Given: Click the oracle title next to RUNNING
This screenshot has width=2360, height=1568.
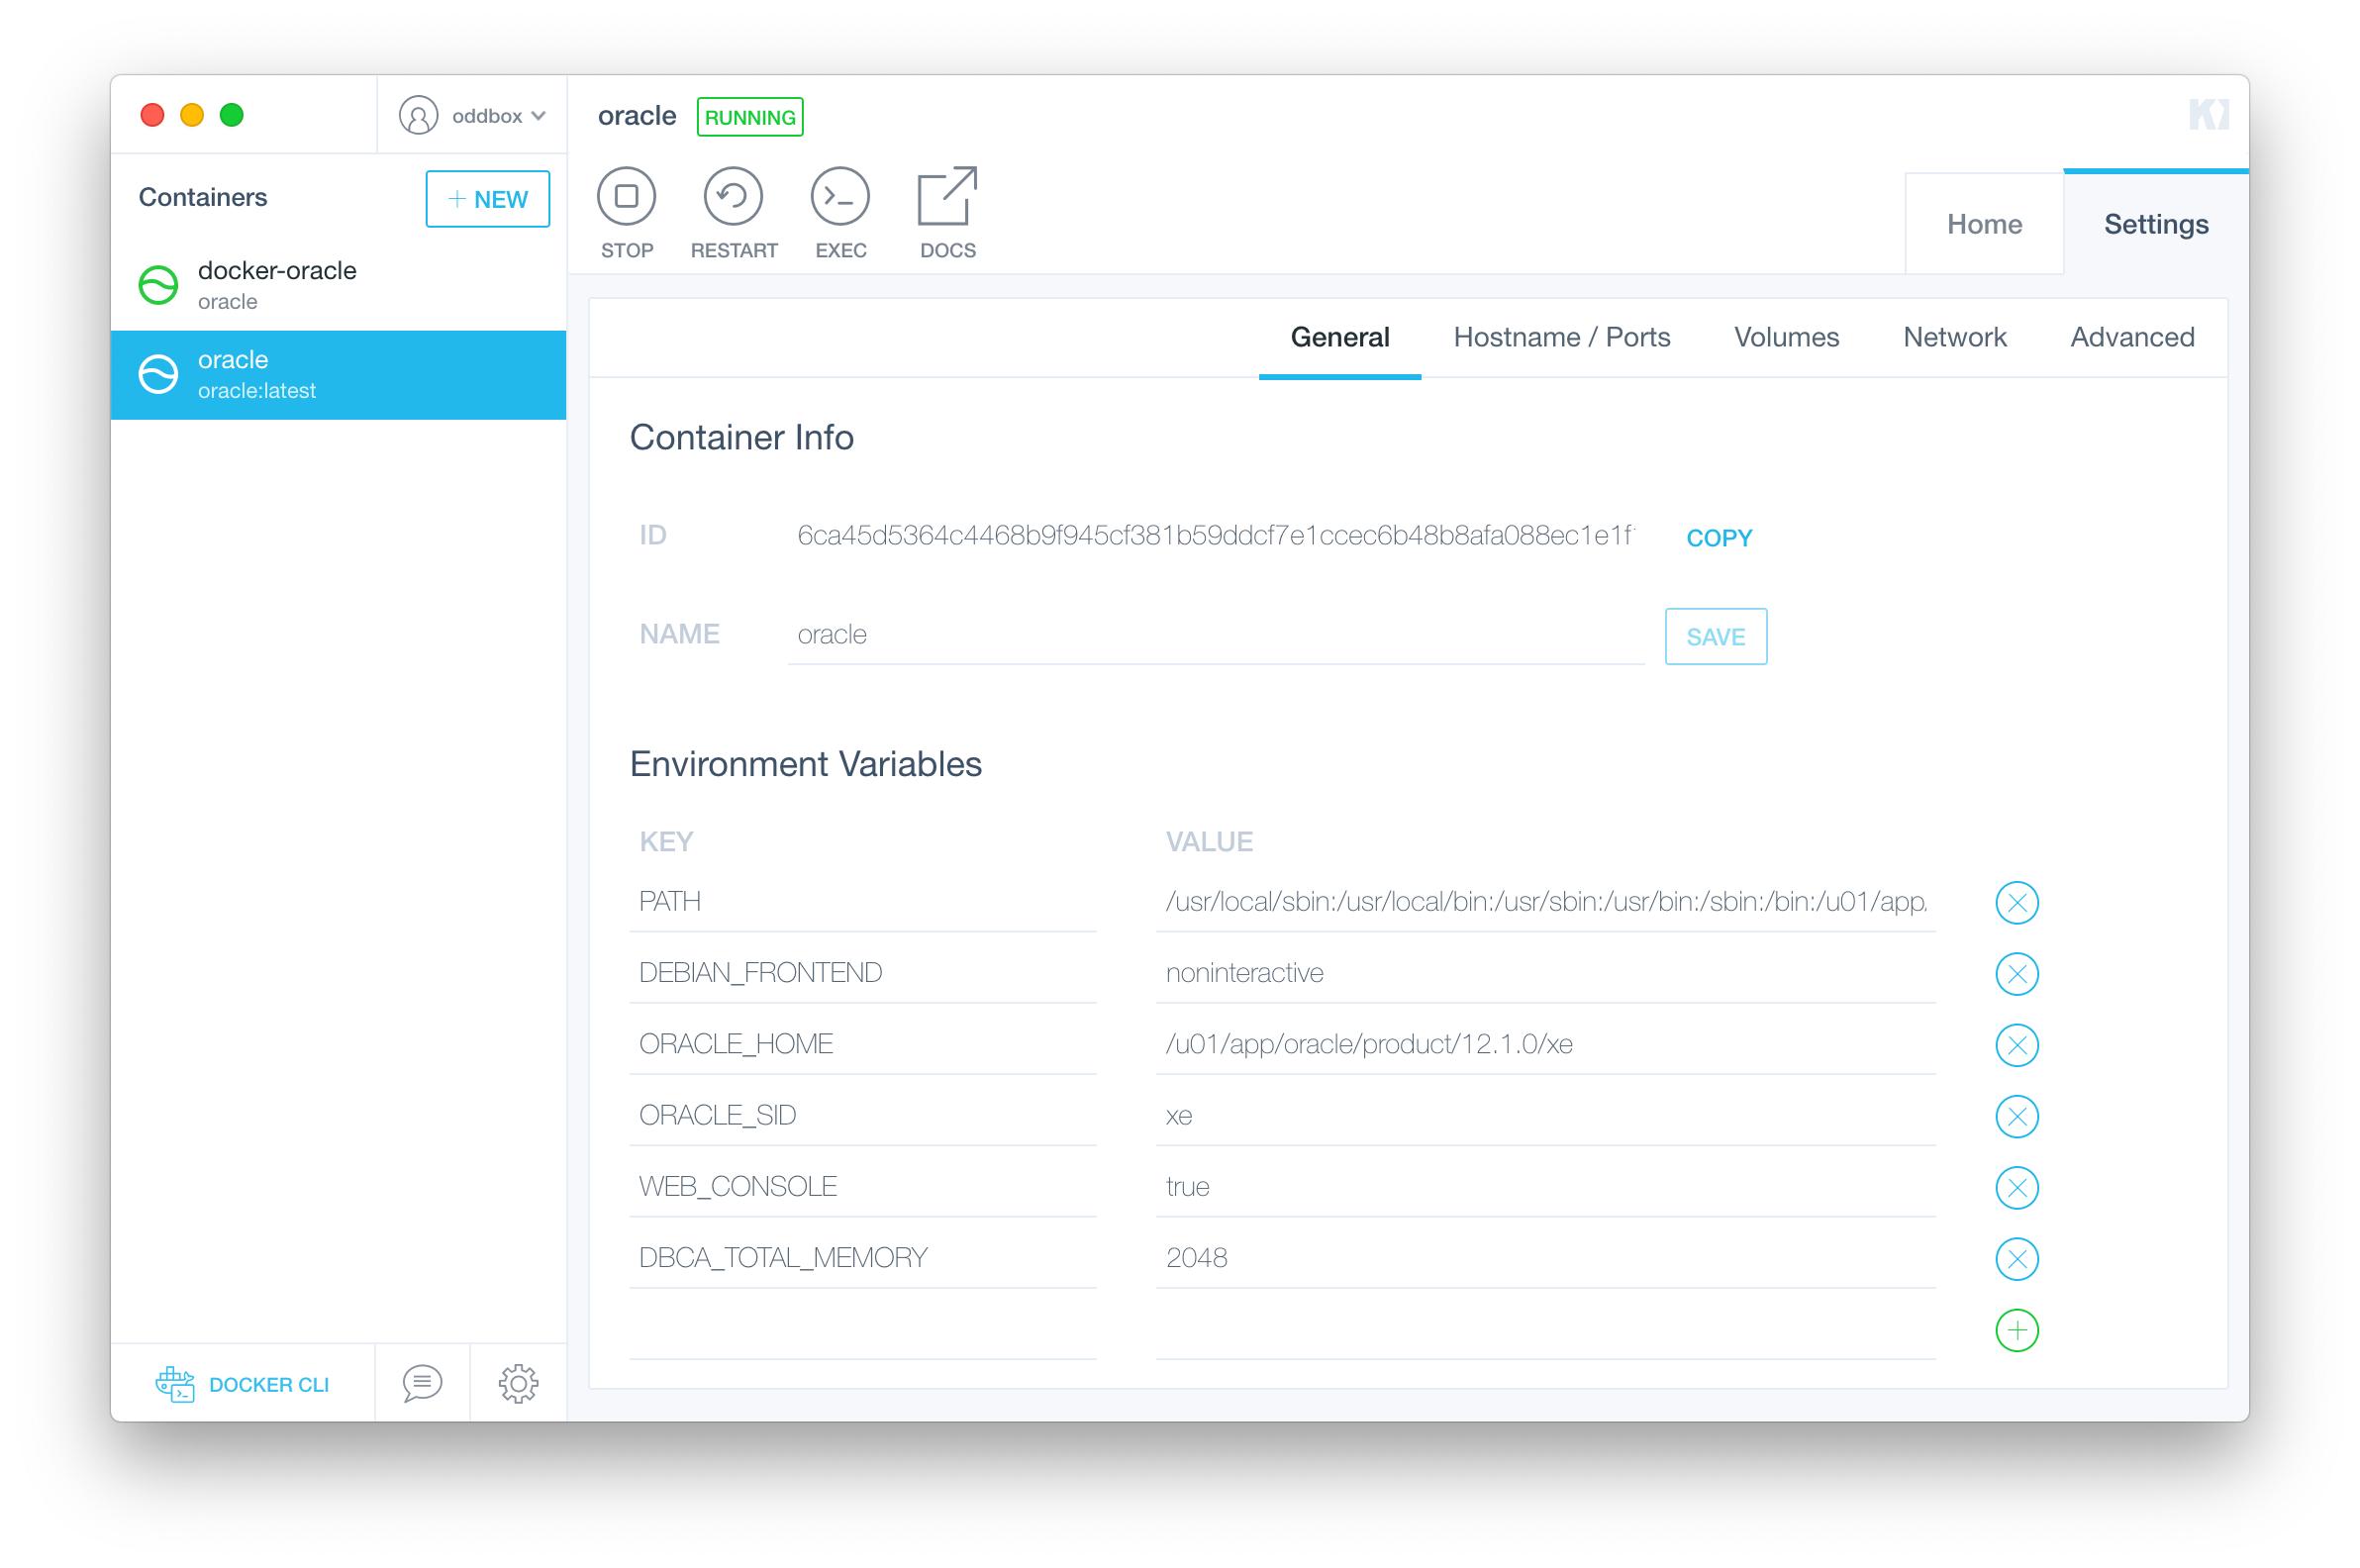Looking at the screenshot, I should click(636, 116).
